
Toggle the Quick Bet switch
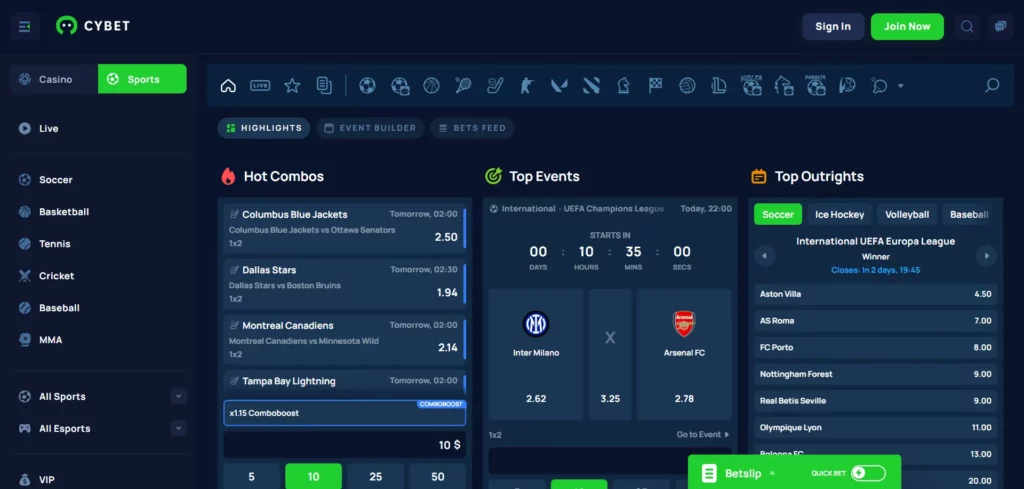coord(869,473)
